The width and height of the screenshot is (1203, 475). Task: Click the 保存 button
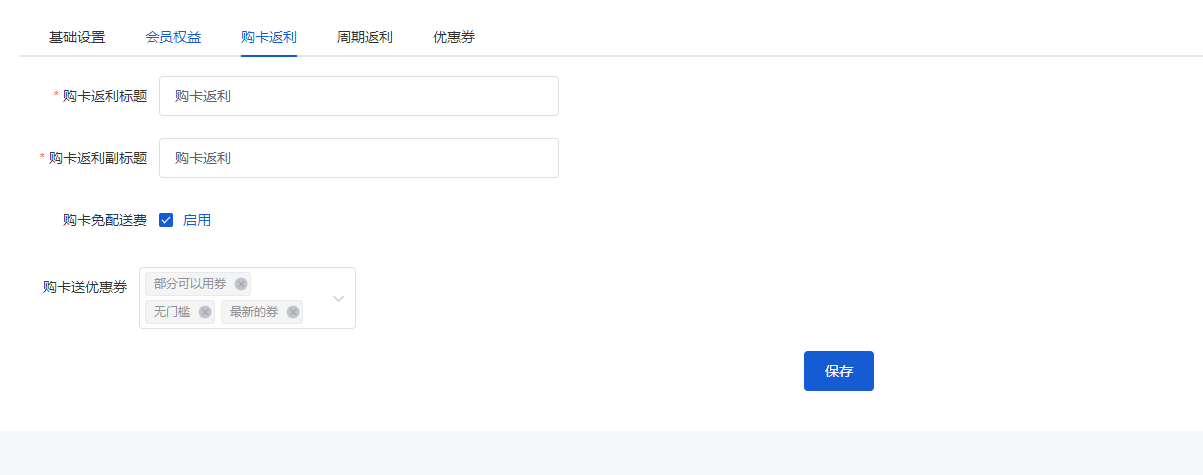[839, 371]
